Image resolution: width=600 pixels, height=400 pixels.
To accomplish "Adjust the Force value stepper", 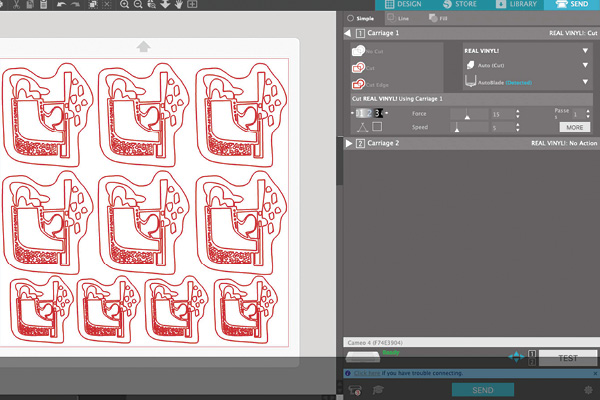I will click(x=517, y=114).
